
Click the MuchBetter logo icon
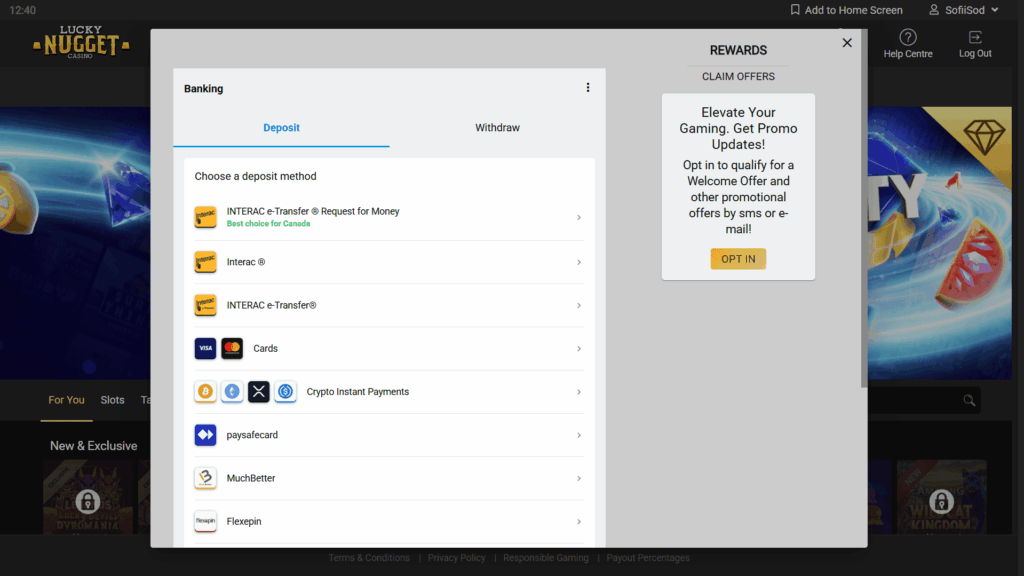(205, 478)
